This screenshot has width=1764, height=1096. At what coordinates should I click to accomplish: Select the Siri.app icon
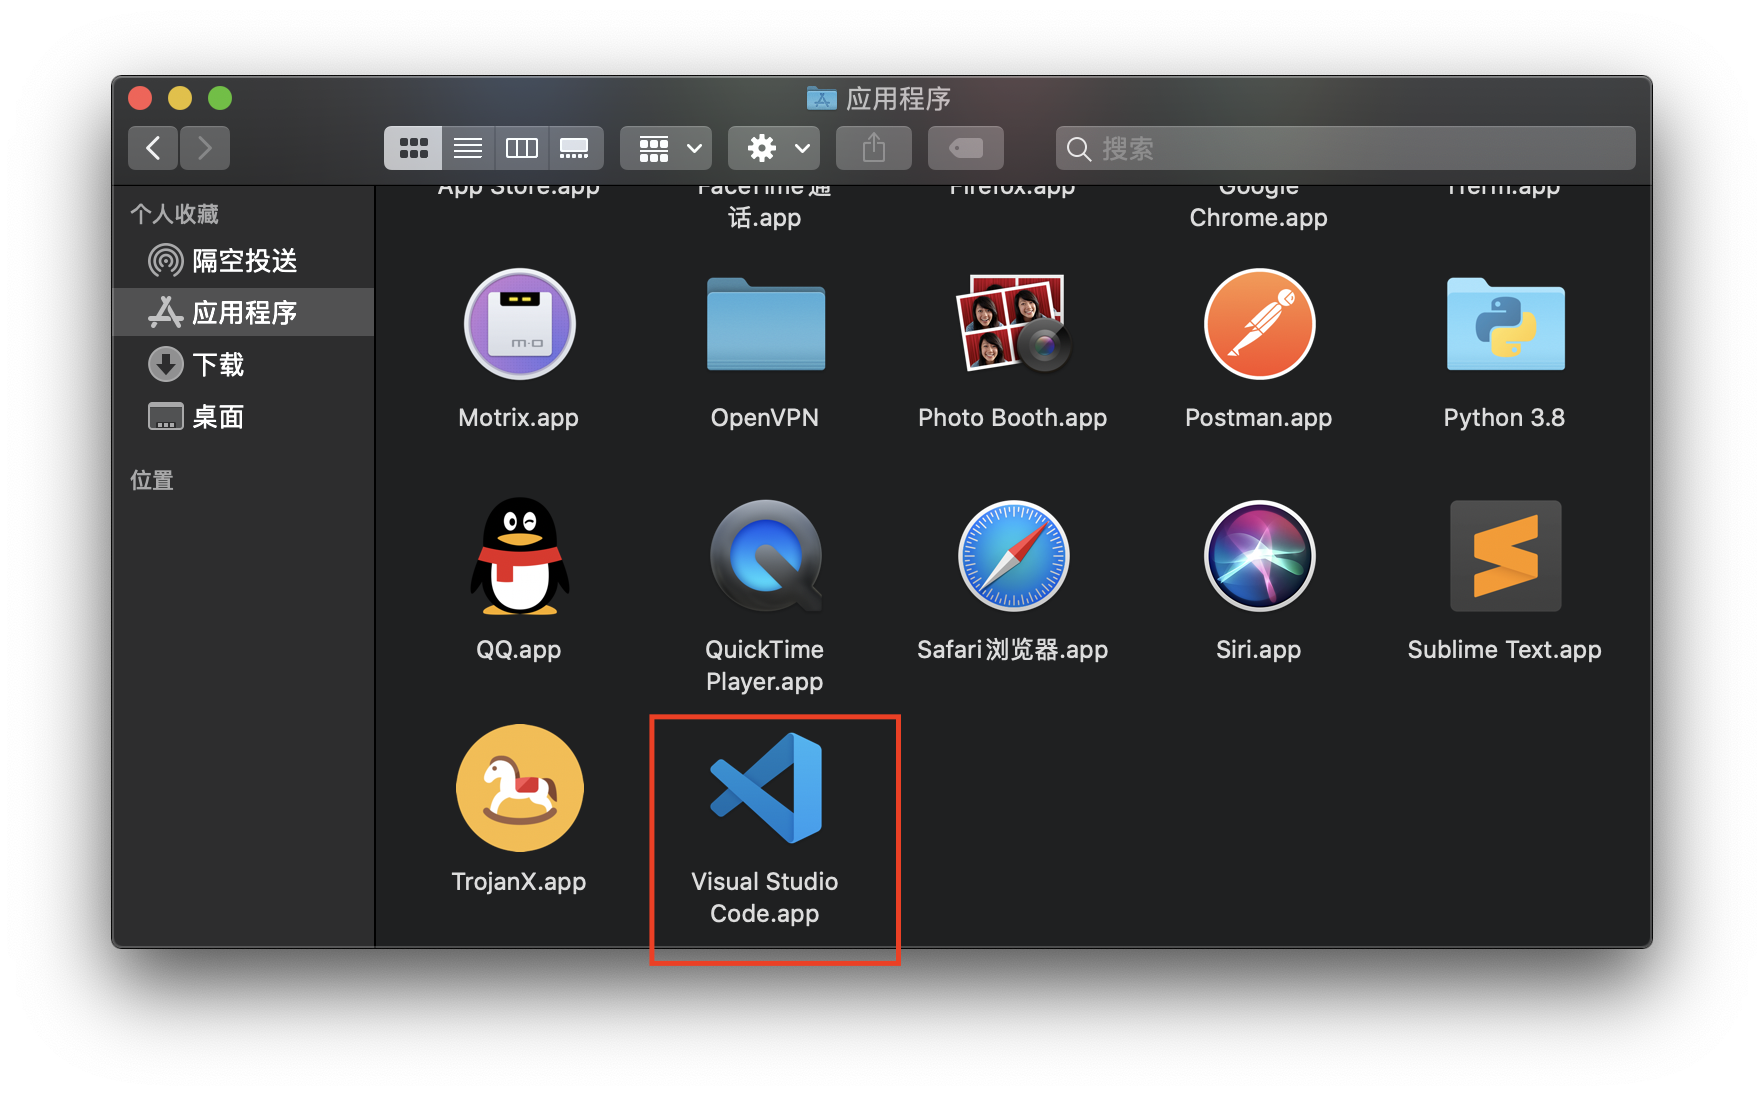pyautogui.click(x=1259, y=556)
